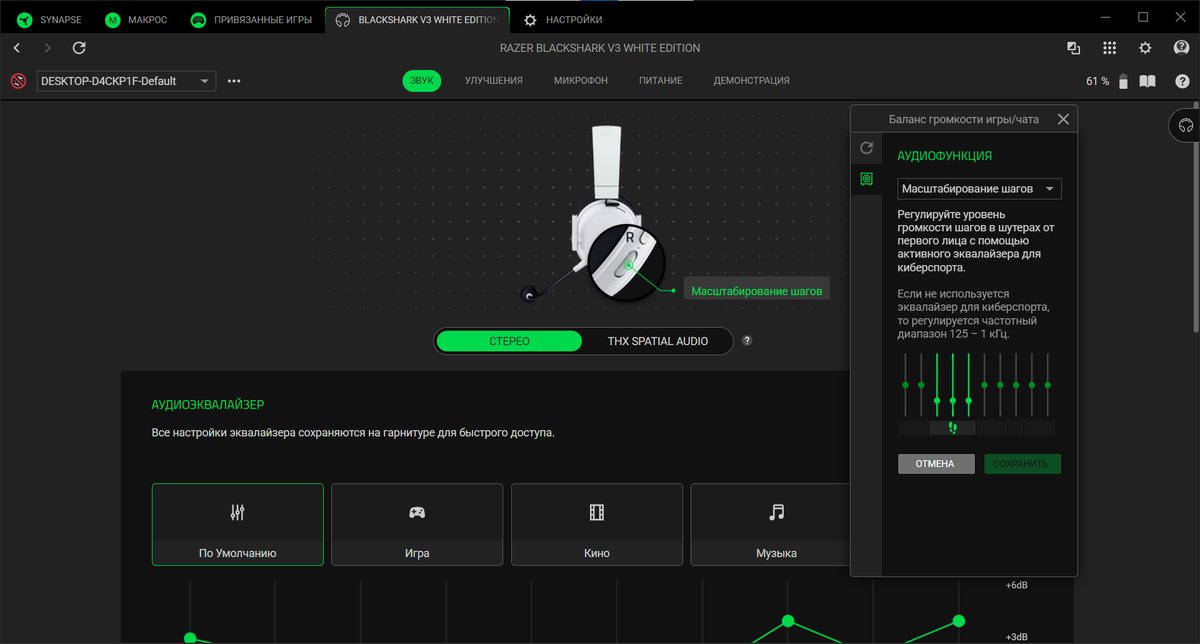Open the Synapse tab

point(50,19)
